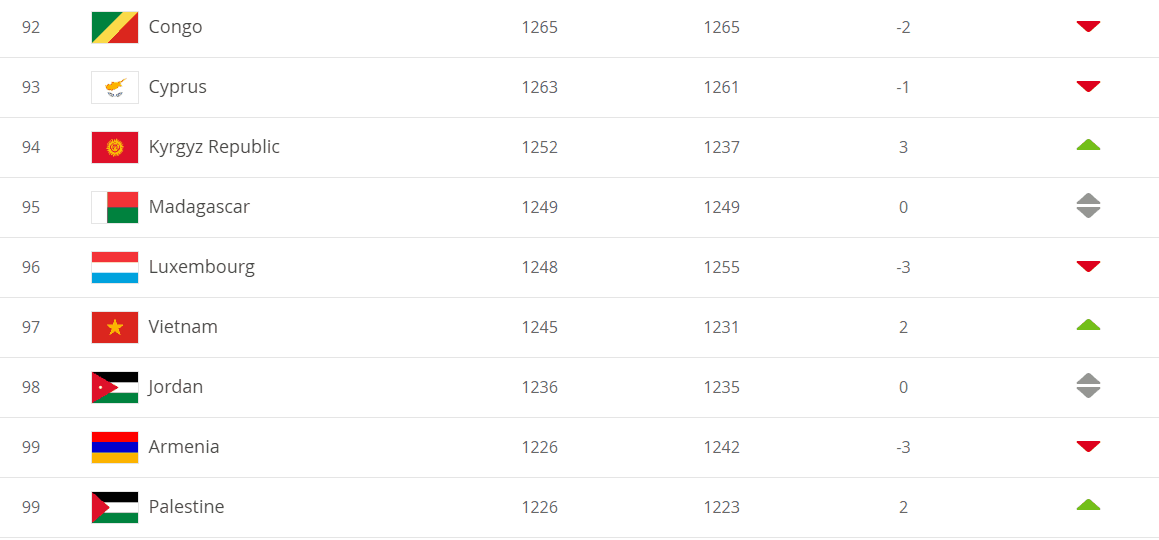Click the Jordan flag icon
The width and height of the screenshot is (1159, 540).
point(115,387)
